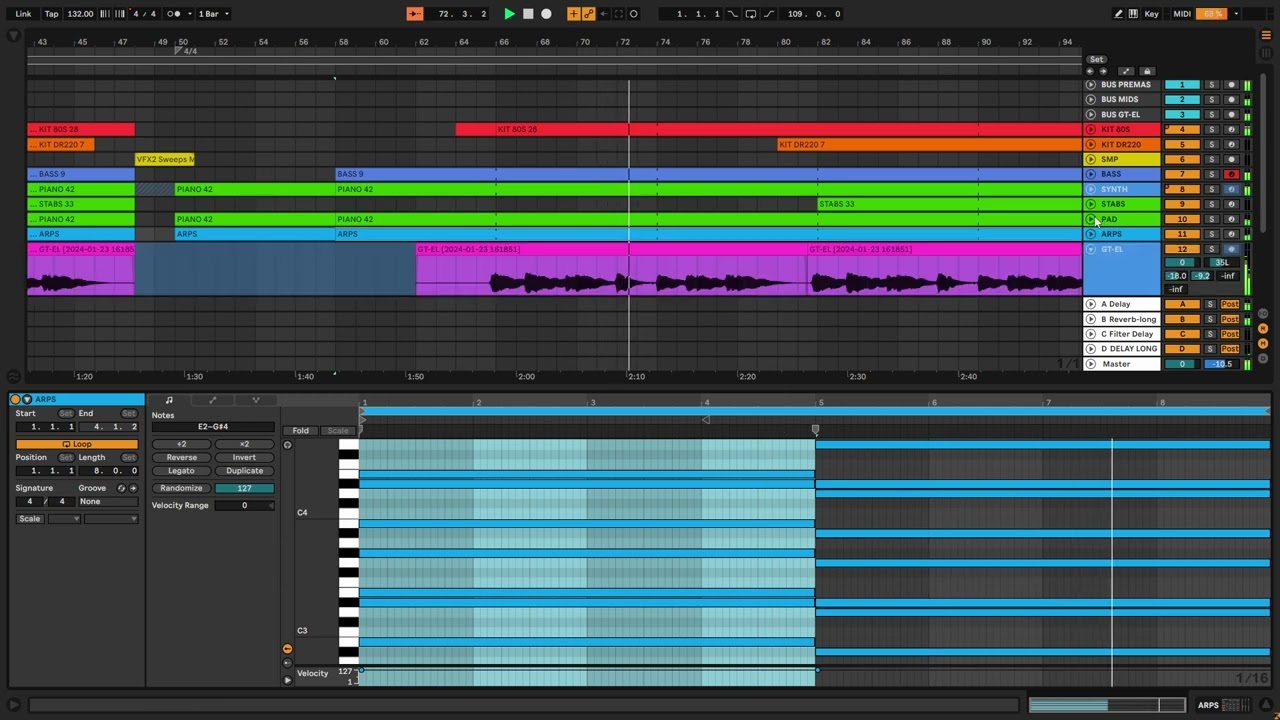1280x720 pixels.
Task: Solo the ARPS track
Action: point(1211,234)
